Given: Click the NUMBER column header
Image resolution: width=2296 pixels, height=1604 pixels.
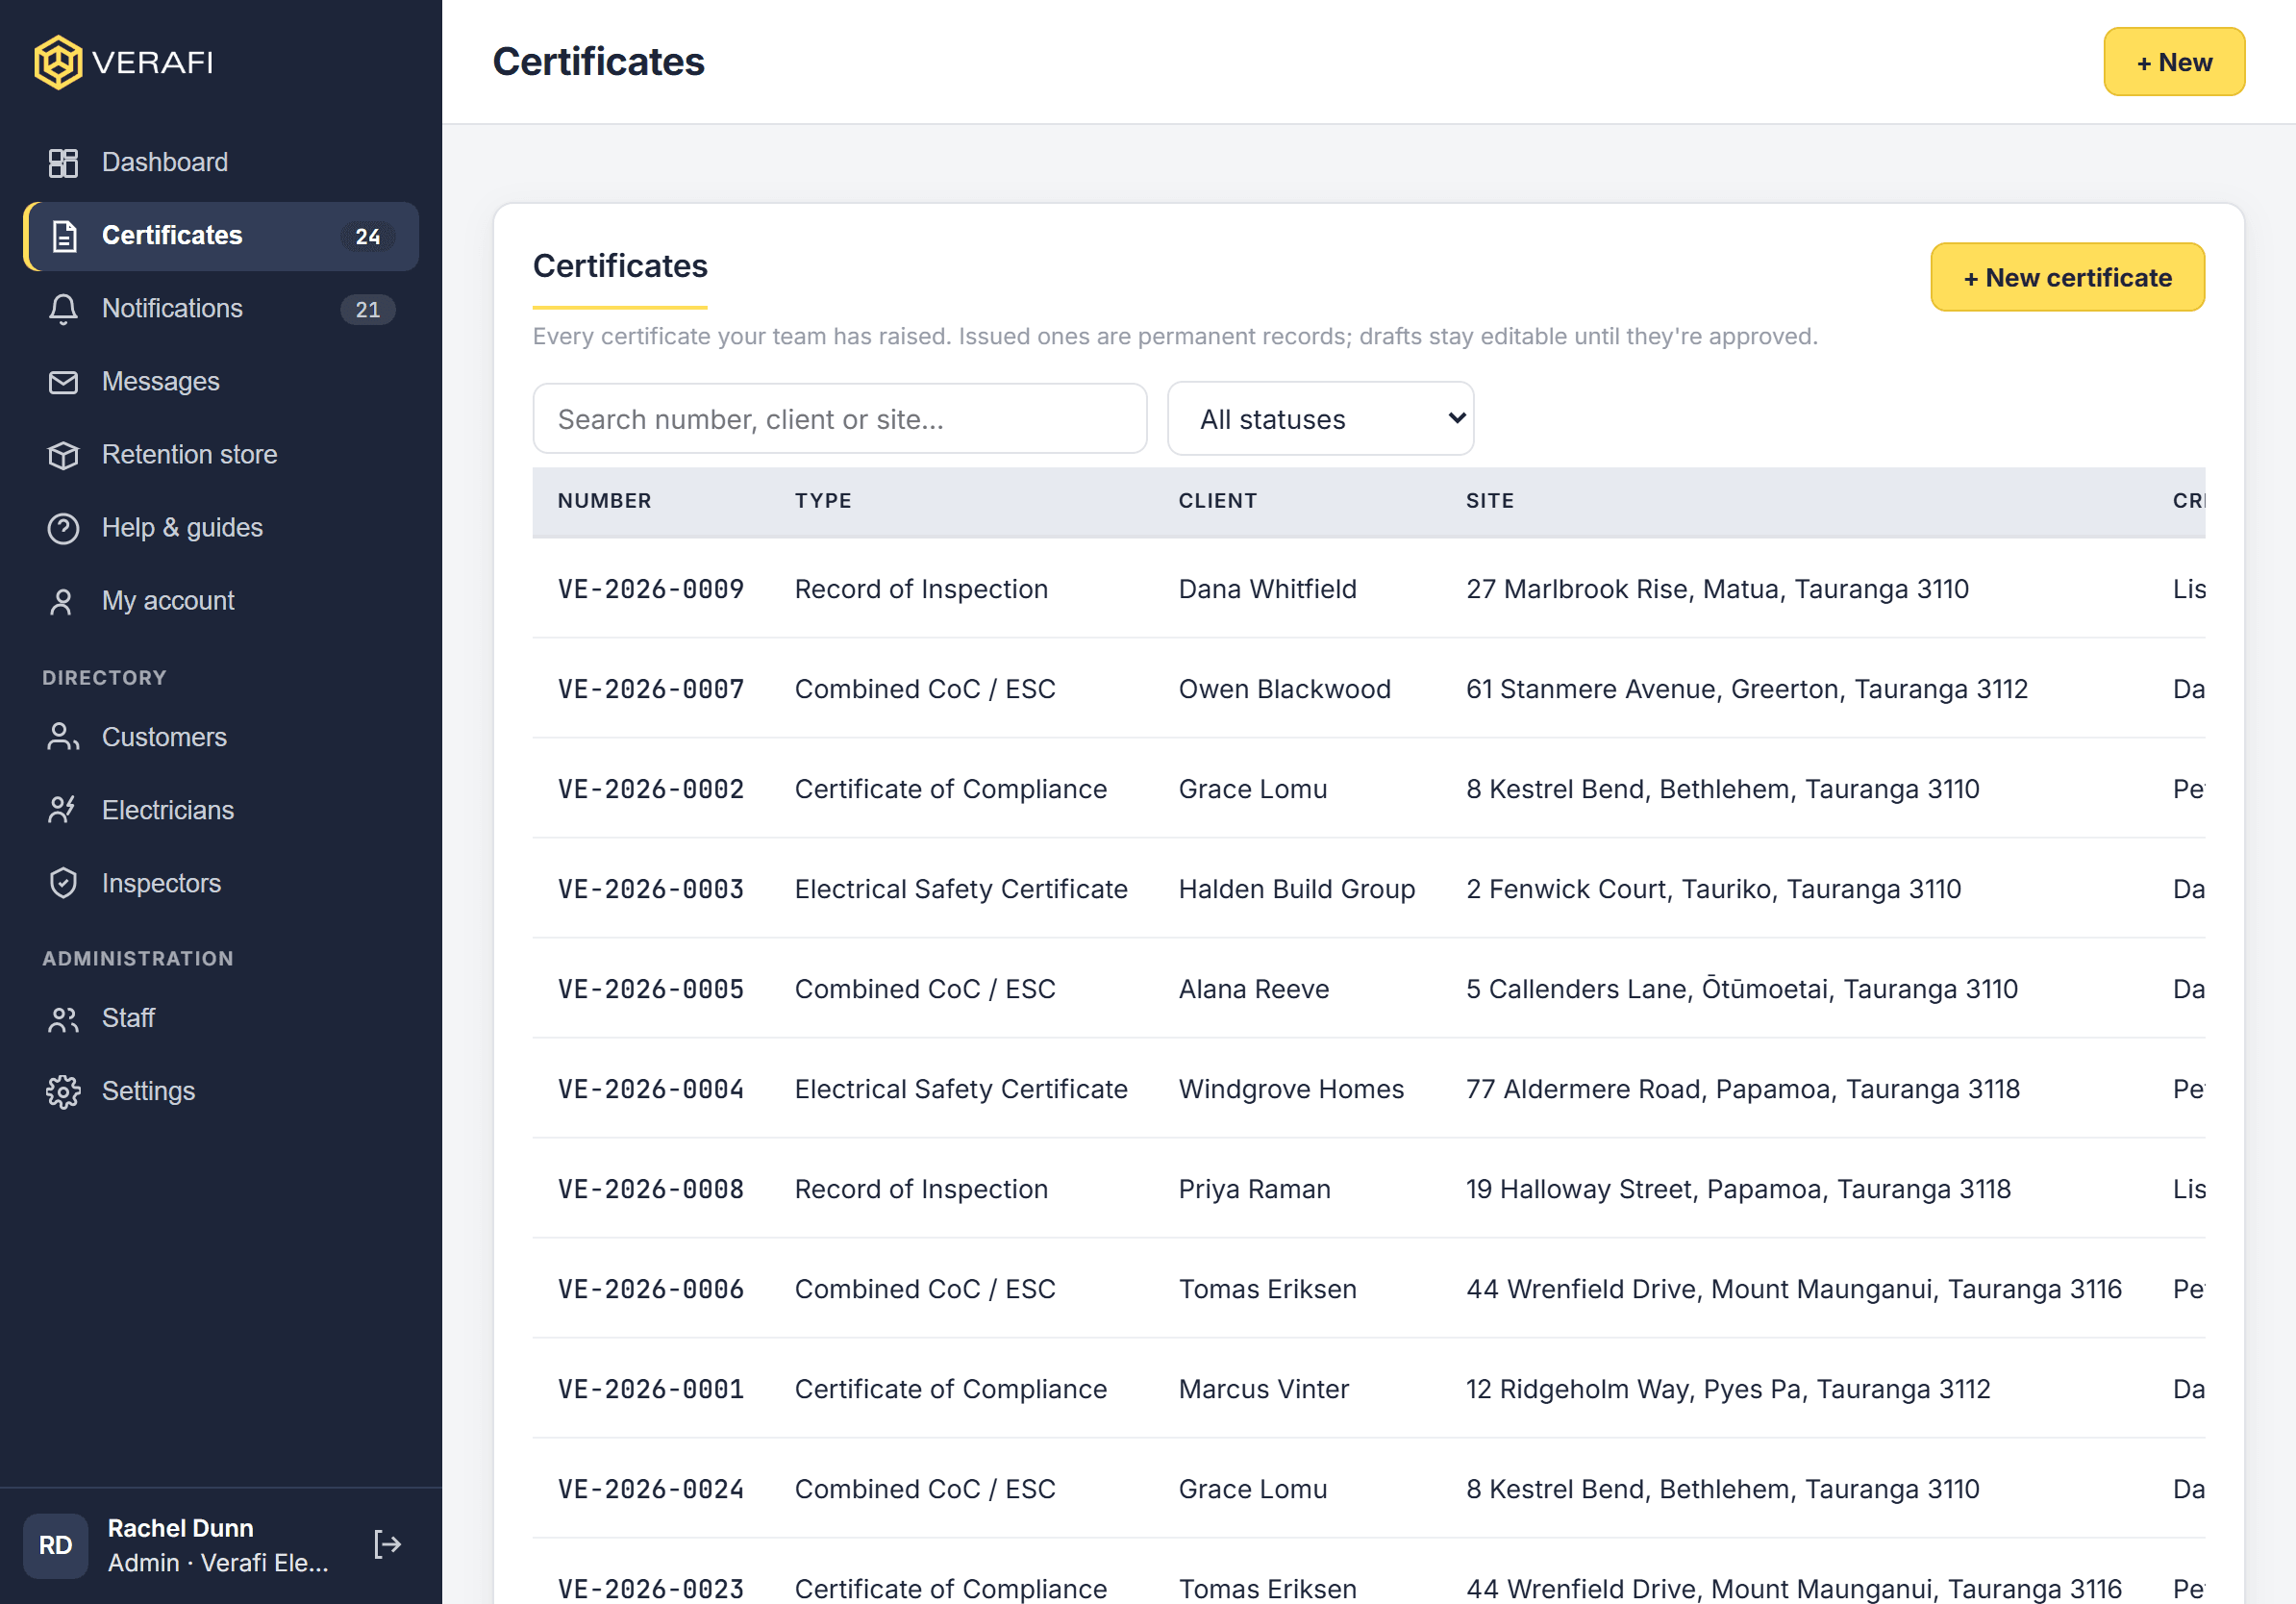Looking at the screenshot, I should pyautogui.click(x=604, y=501).
